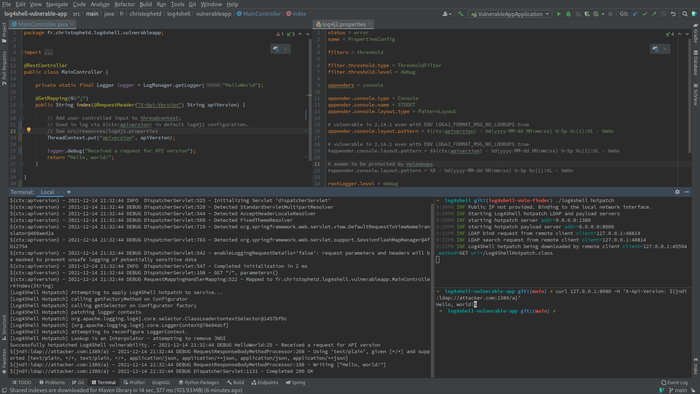
Task: Click the 'X-Api-Version' string in code
Action: click(159, 105)
